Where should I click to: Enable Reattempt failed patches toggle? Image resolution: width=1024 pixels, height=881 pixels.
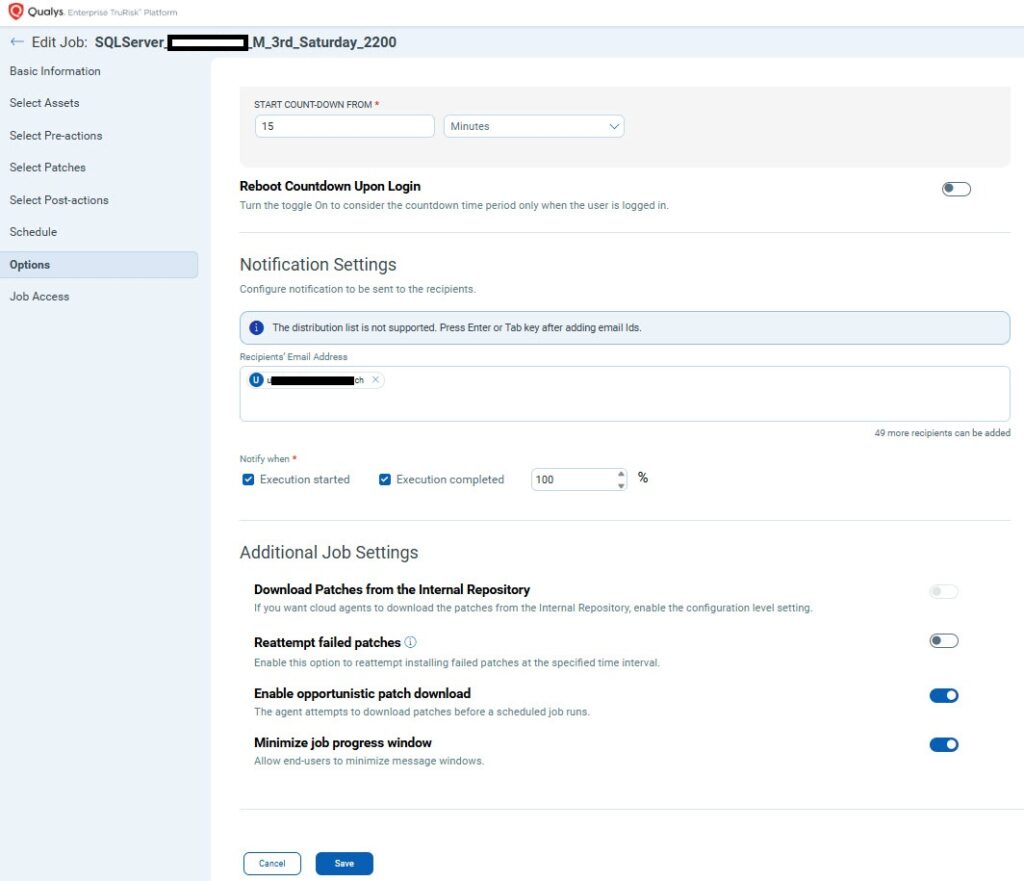point(943,641)
